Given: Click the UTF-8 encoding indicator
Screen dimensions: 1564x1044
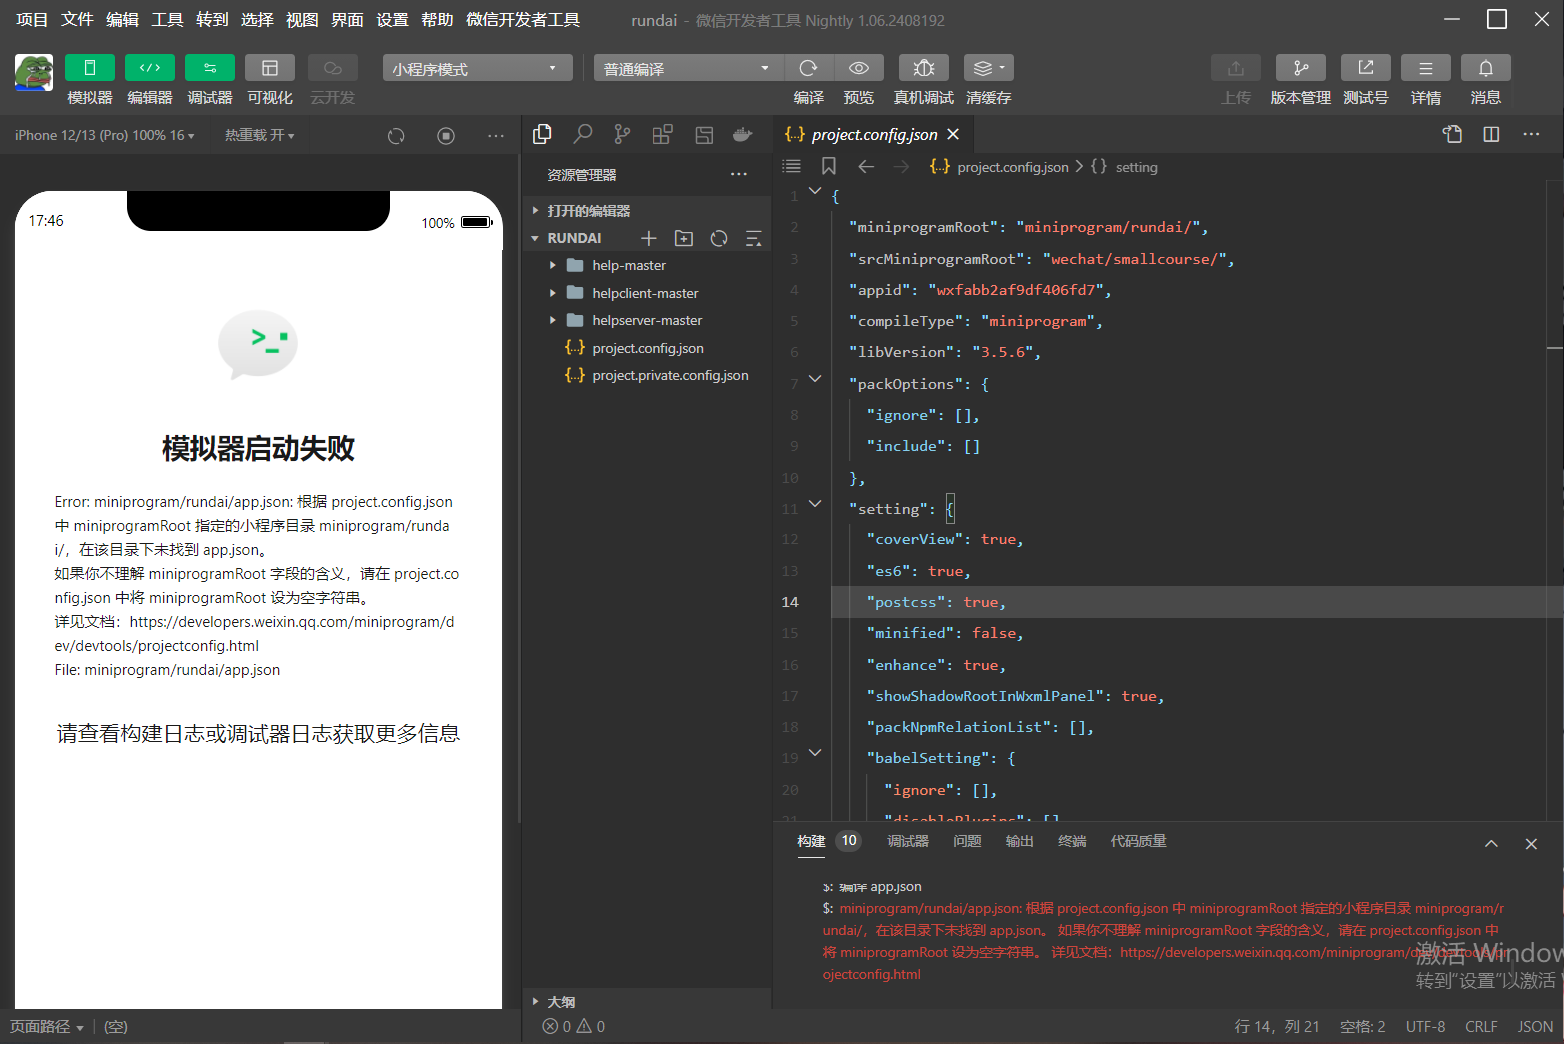Looking at the screenshot, I should pyautogui.click(x=1425, y=1026).
